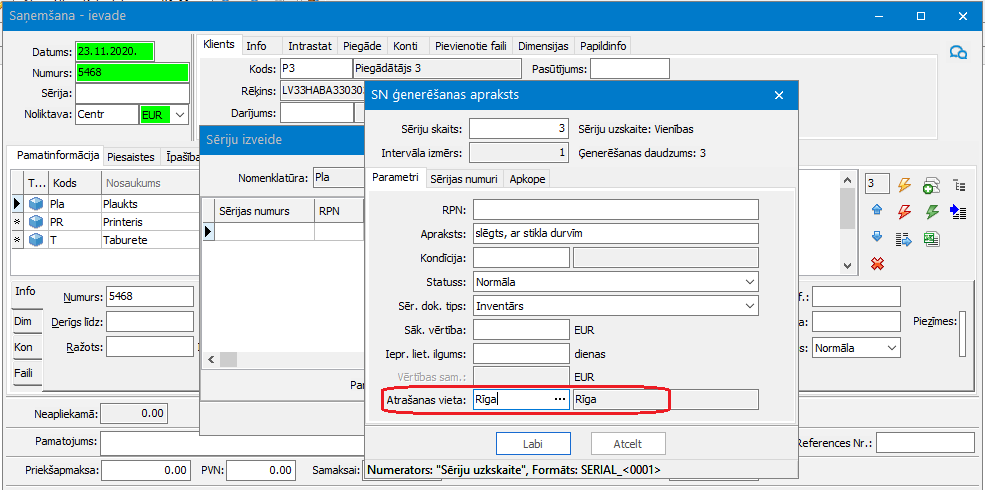Screen dimensions: 985x490
Task: Click the blue arrow insert-into-list icon
Action: point(958,212)
